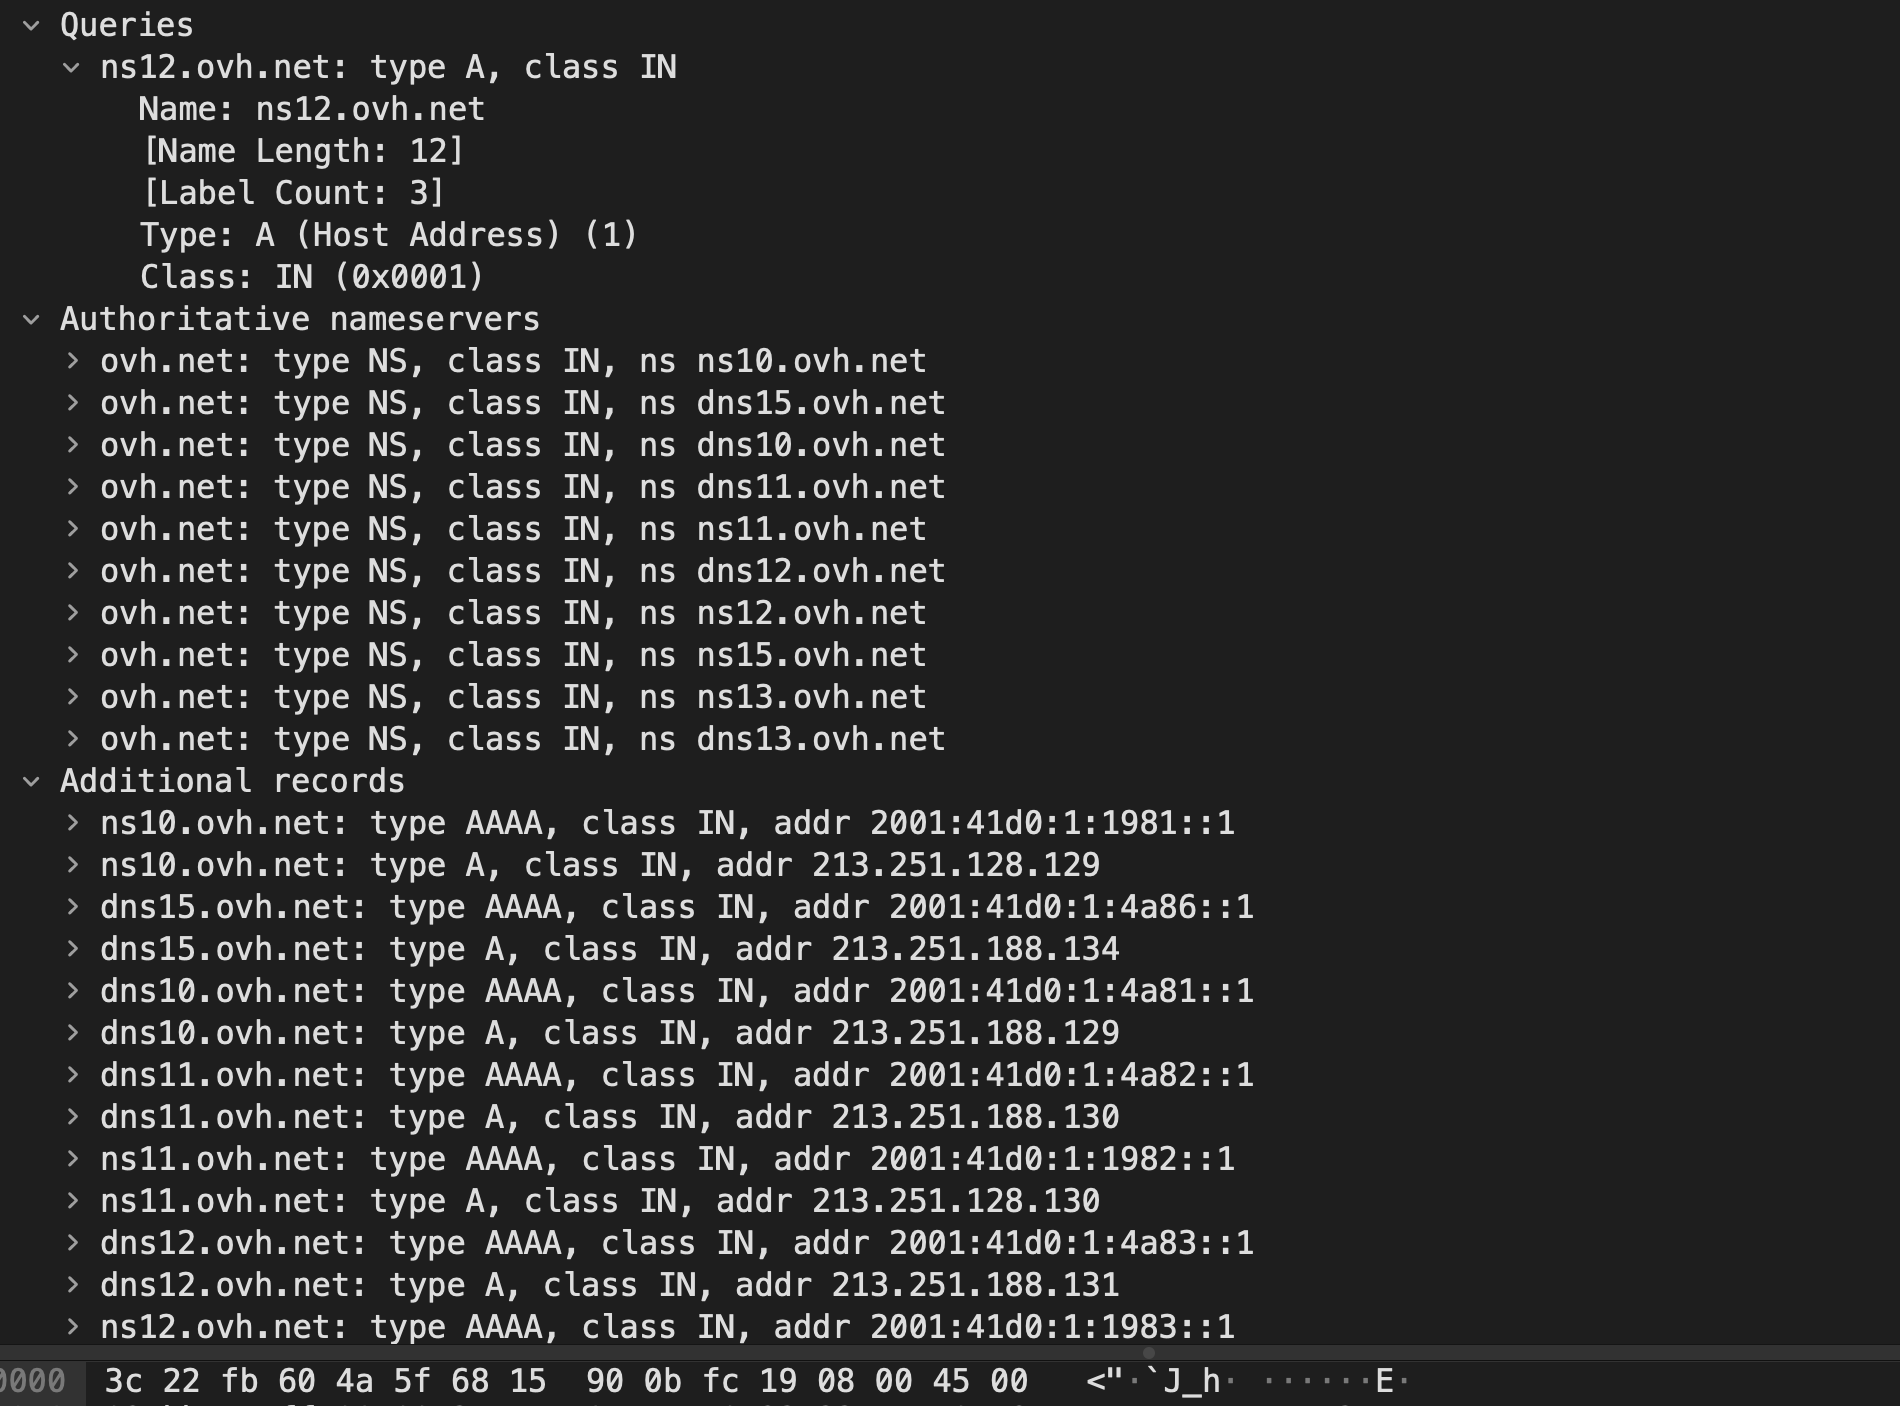This screenshot has width=1900, height=1406.
Task: Expand dns15.ovh.net A record 213.251.188.134
Action: tap(72, 949)
